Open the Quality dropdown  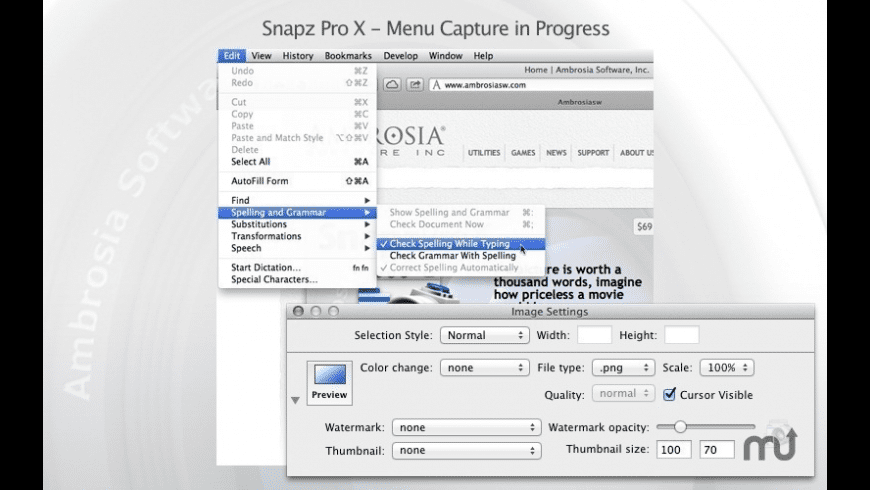[623, 393]
